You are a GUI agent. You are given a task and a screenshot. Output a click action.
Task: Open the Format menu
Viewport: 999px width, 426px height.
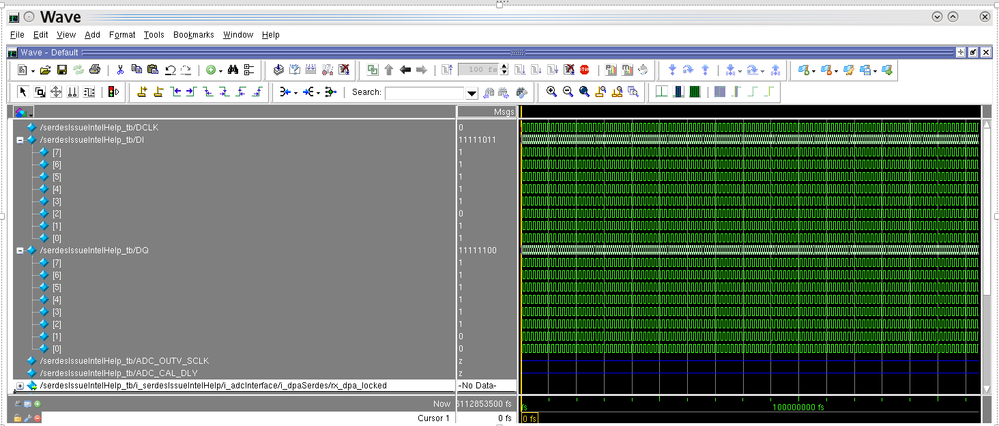coord(122,35)
